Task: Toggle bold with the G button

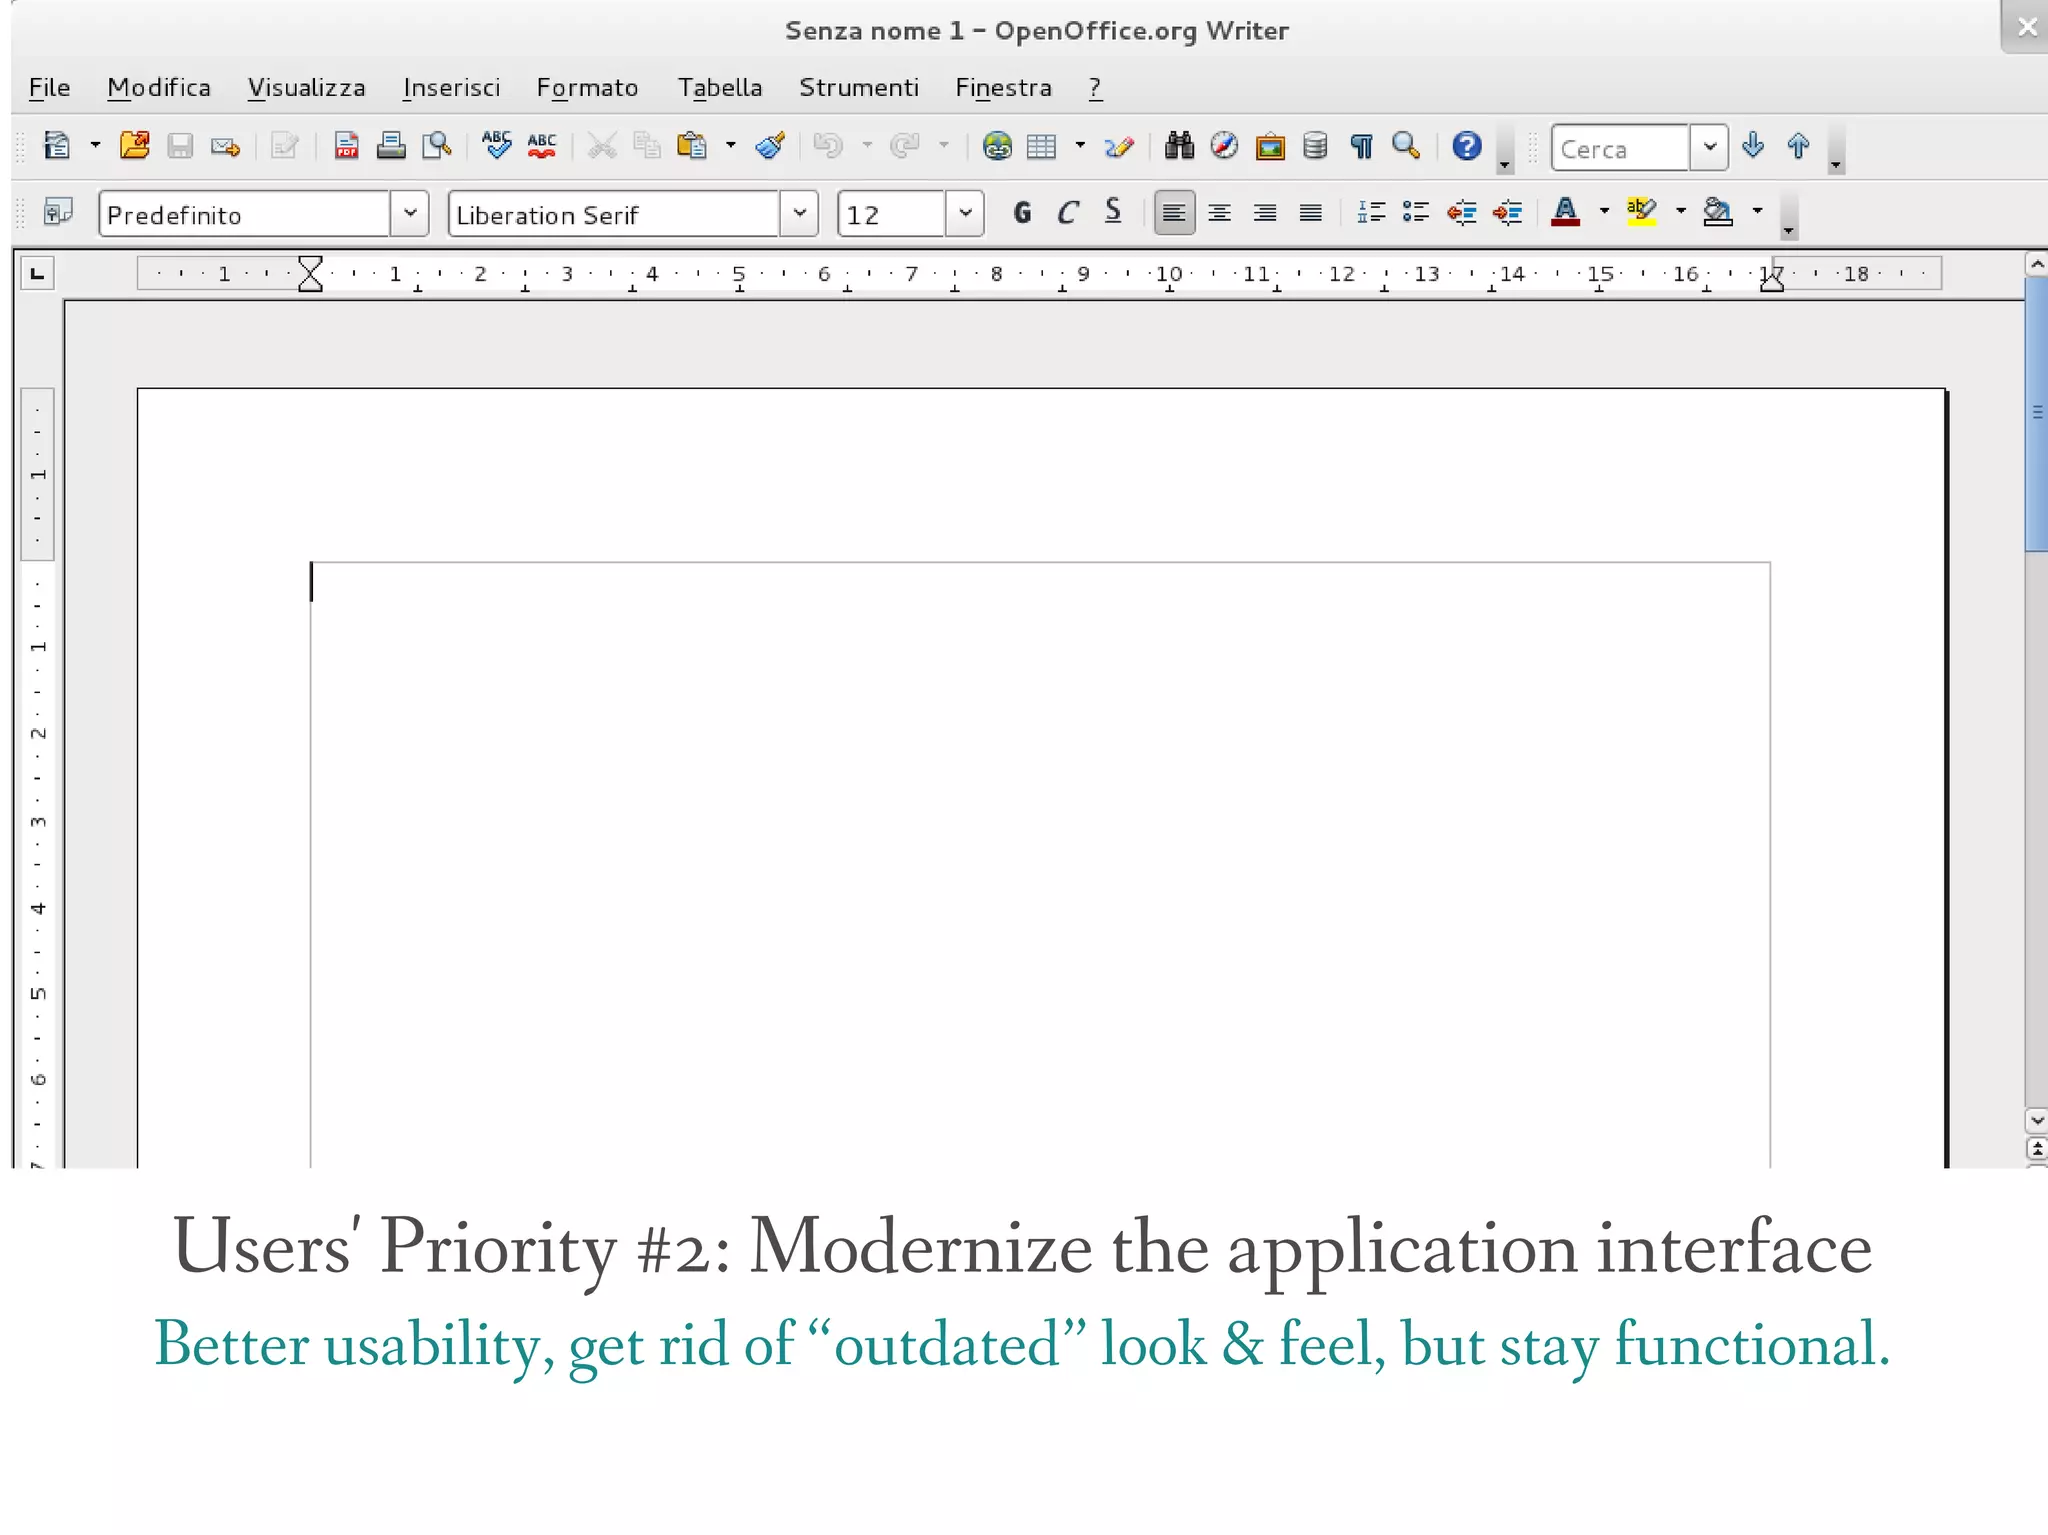Action: tap(1022, 212)
